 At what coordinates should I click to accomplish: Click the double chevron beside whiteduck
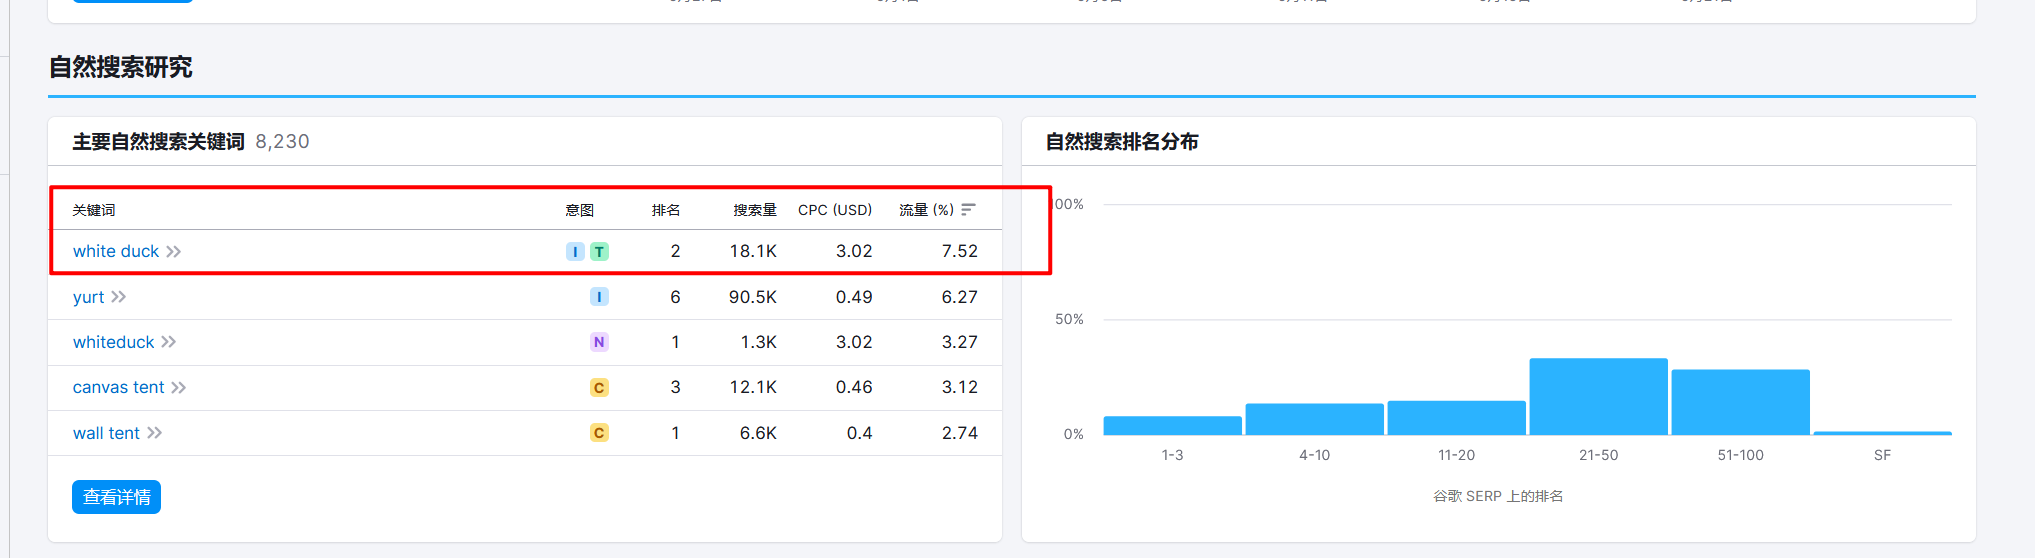coord(169,342)
